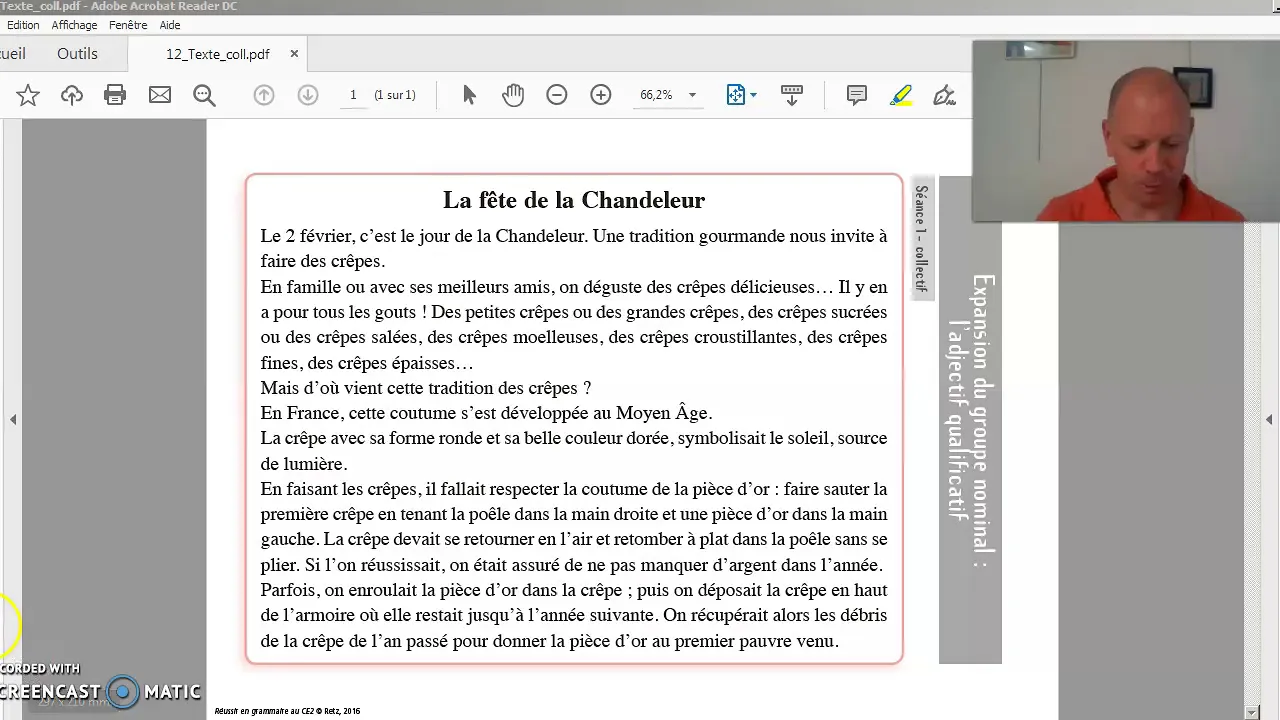Click the upload to cloud icon
Image resolution: width=1280 pixels, height=720 pixels.
click(72, 95)
